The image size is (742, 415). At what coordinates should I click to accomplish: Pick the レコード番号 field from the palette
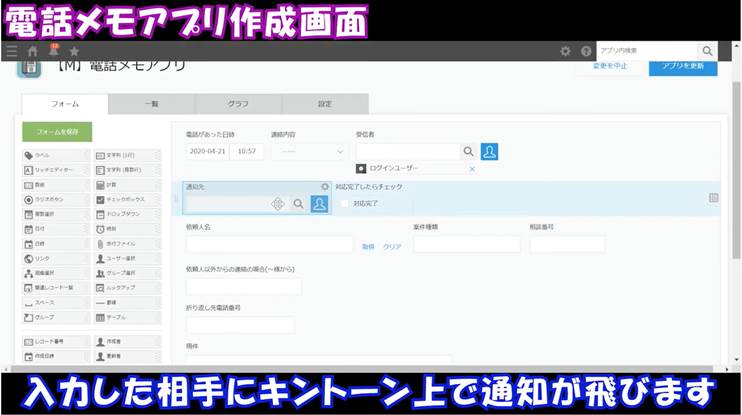pyautogui.click(x=56, y=341)
